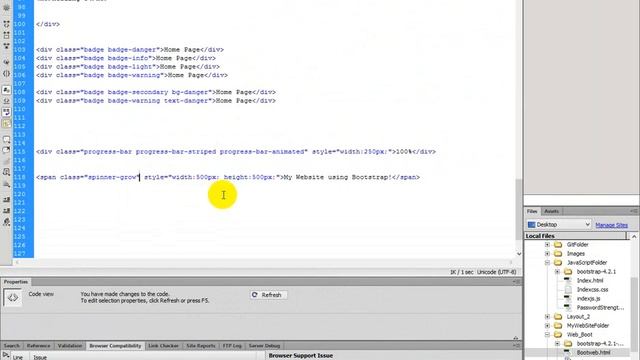Select Bootweb.html in the file tree
Image resolution: width=640 pixels, height=360 pixels.
pos(593,353)
